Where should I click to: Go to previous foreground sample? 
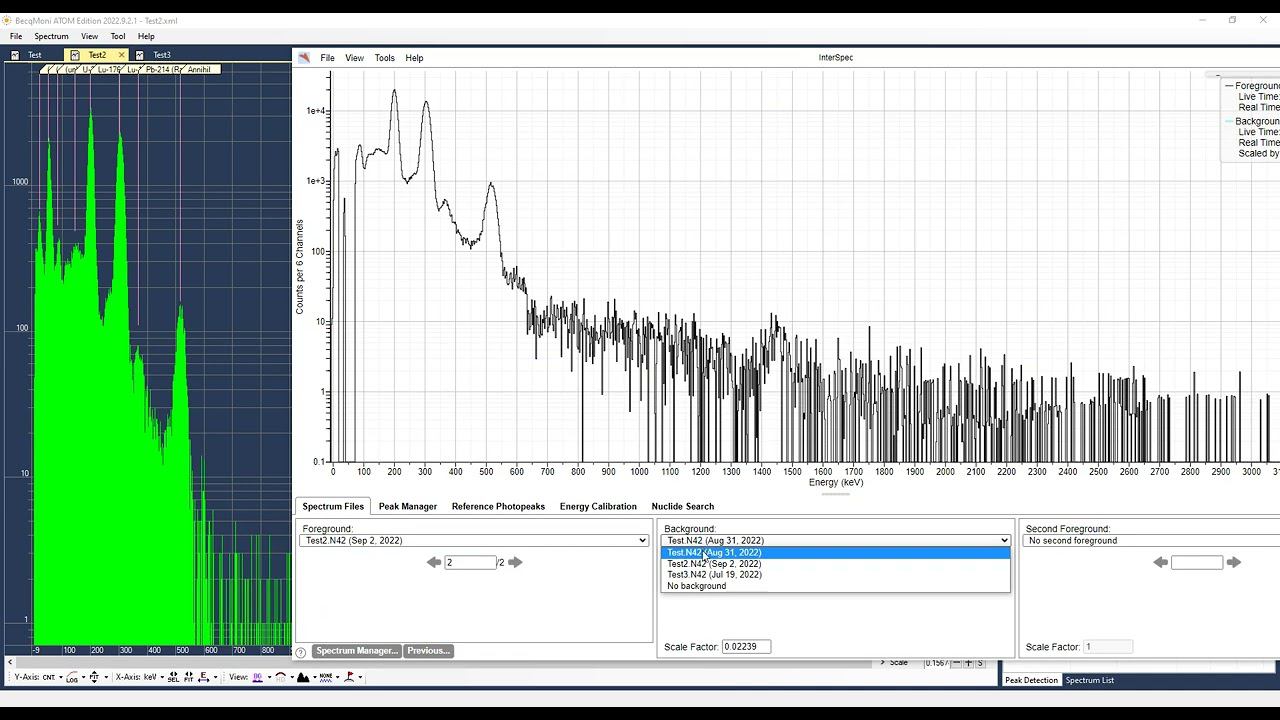click(x=434, y=562)
